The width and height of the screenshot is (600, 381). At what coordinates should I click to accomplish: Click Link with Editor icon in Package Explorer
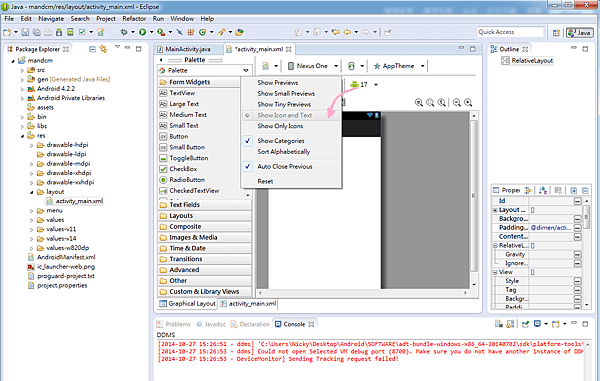tap(103, 49)
